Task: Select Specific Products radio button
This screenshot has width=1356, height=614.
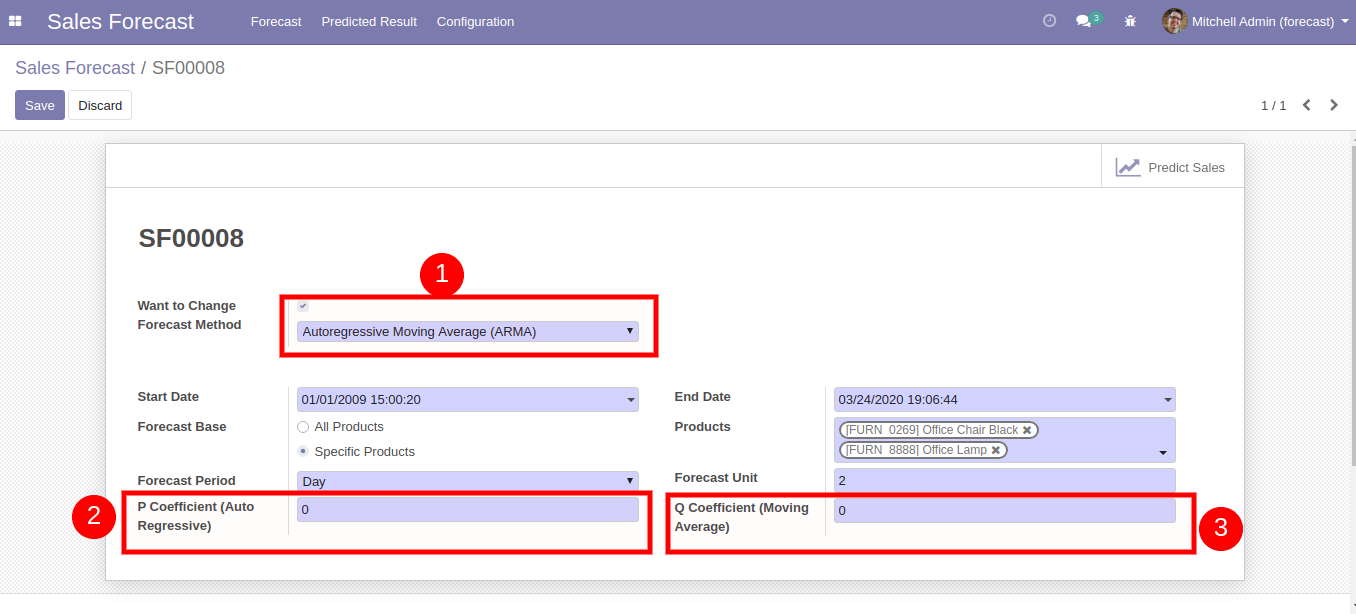Action: (x=303, y=452)
